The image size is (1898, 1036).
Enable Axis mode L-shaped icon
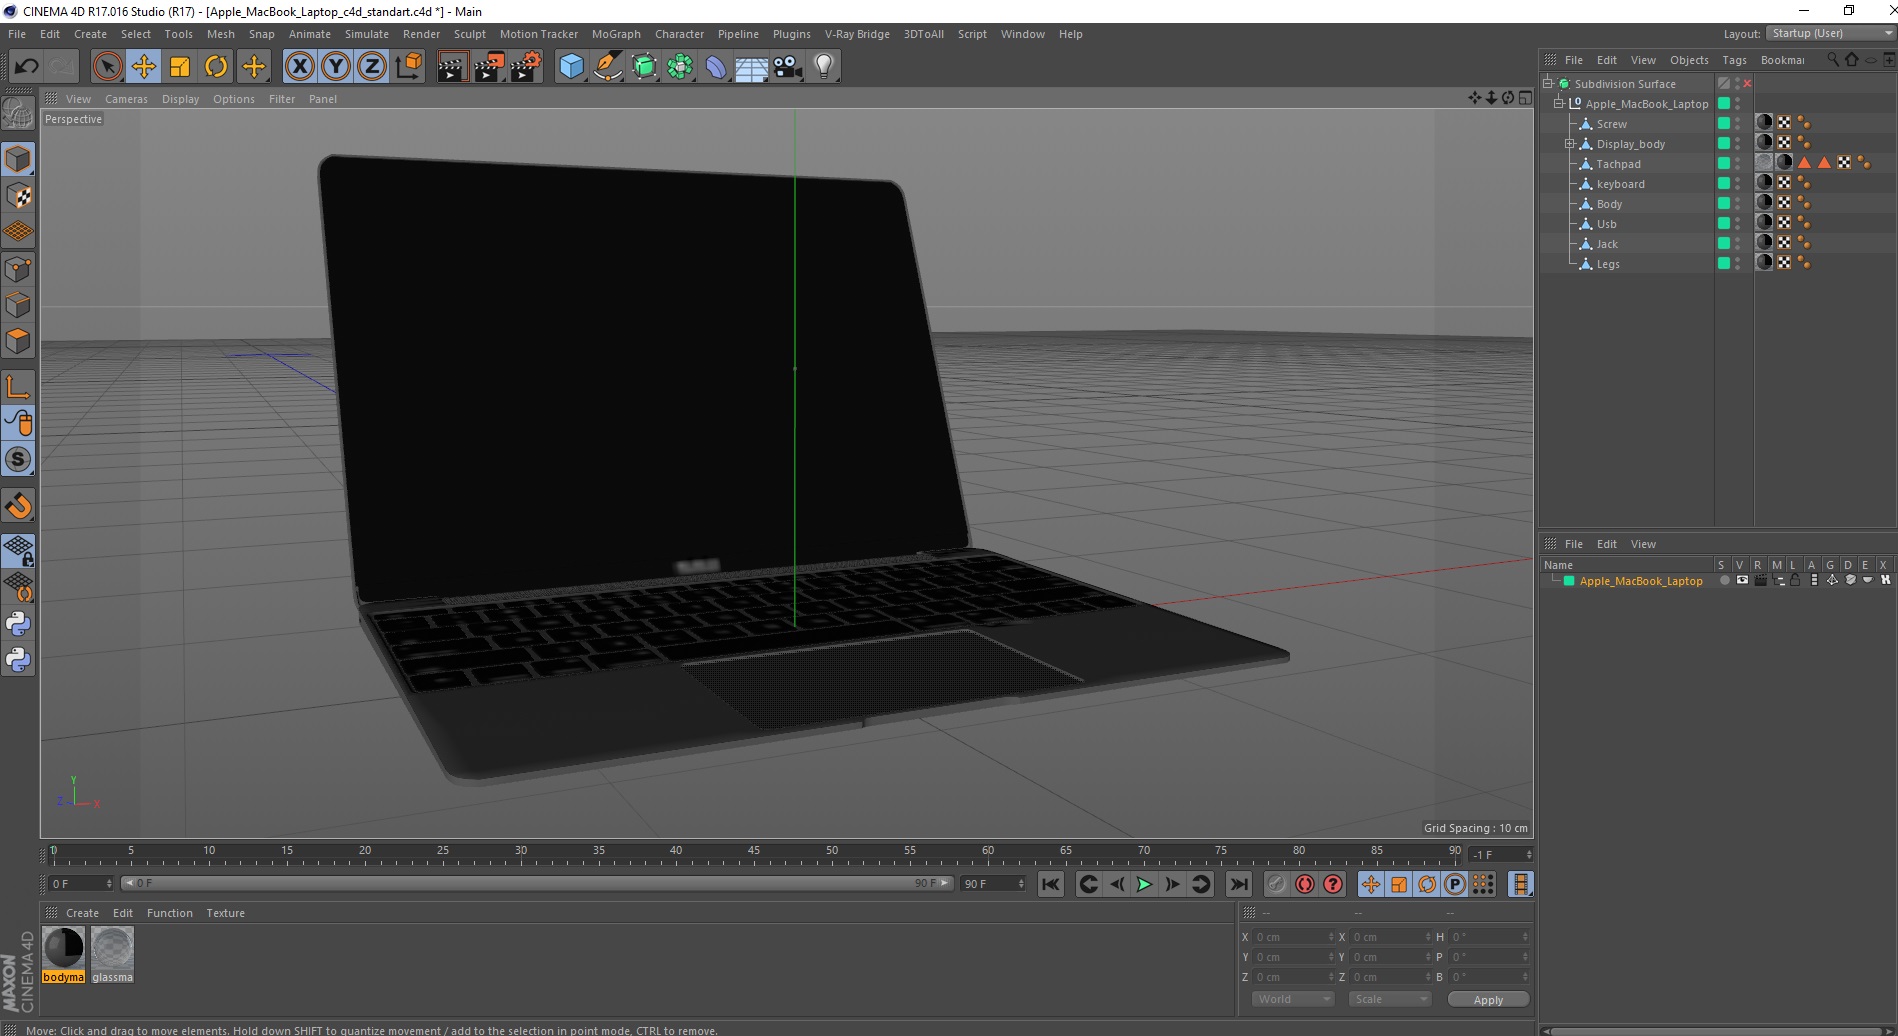(18, 387)
